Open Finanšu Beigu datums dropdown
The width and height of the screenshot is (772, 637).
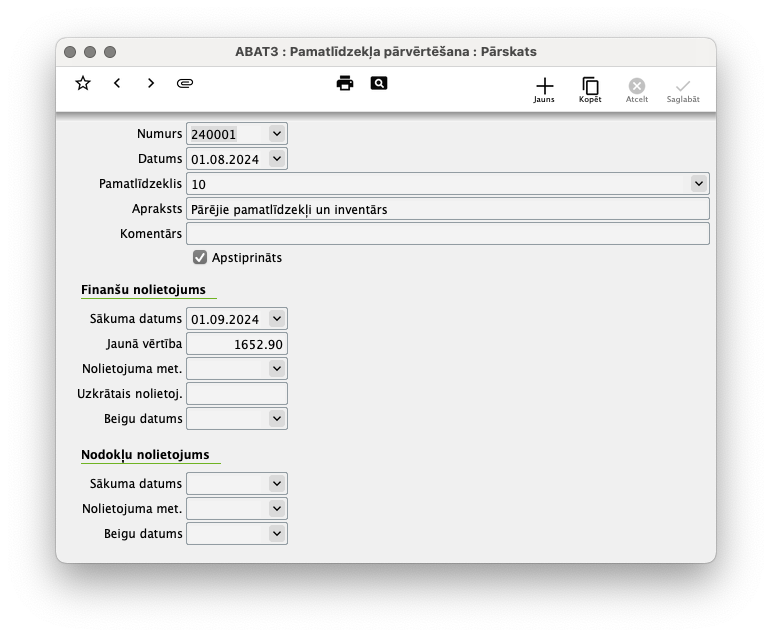pos(277,418)
